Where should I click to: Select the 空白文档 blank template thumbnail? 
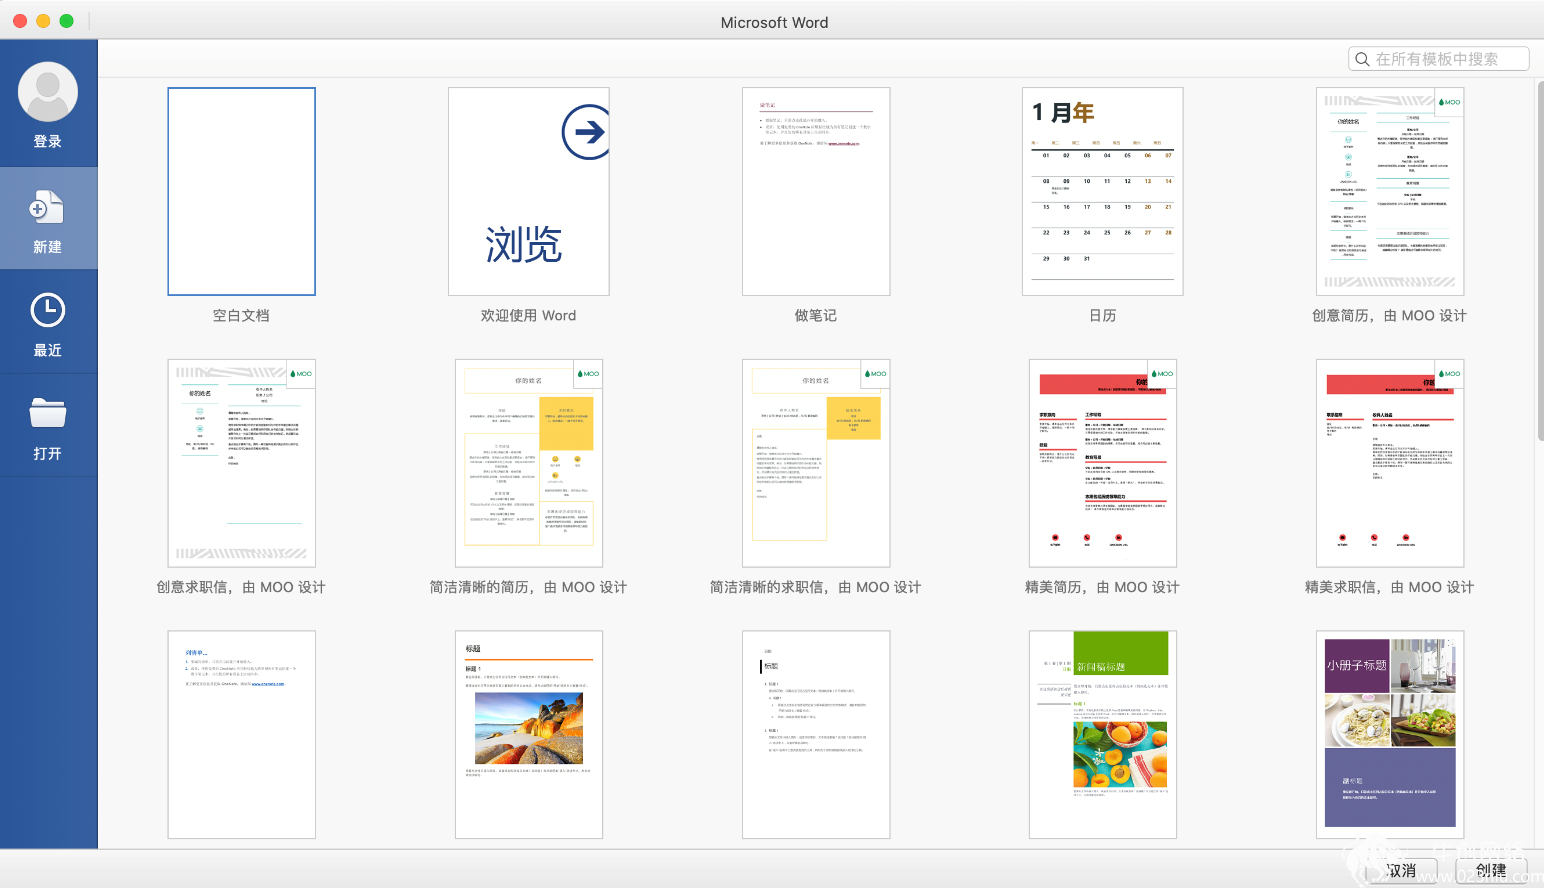[x=242, y=191]
